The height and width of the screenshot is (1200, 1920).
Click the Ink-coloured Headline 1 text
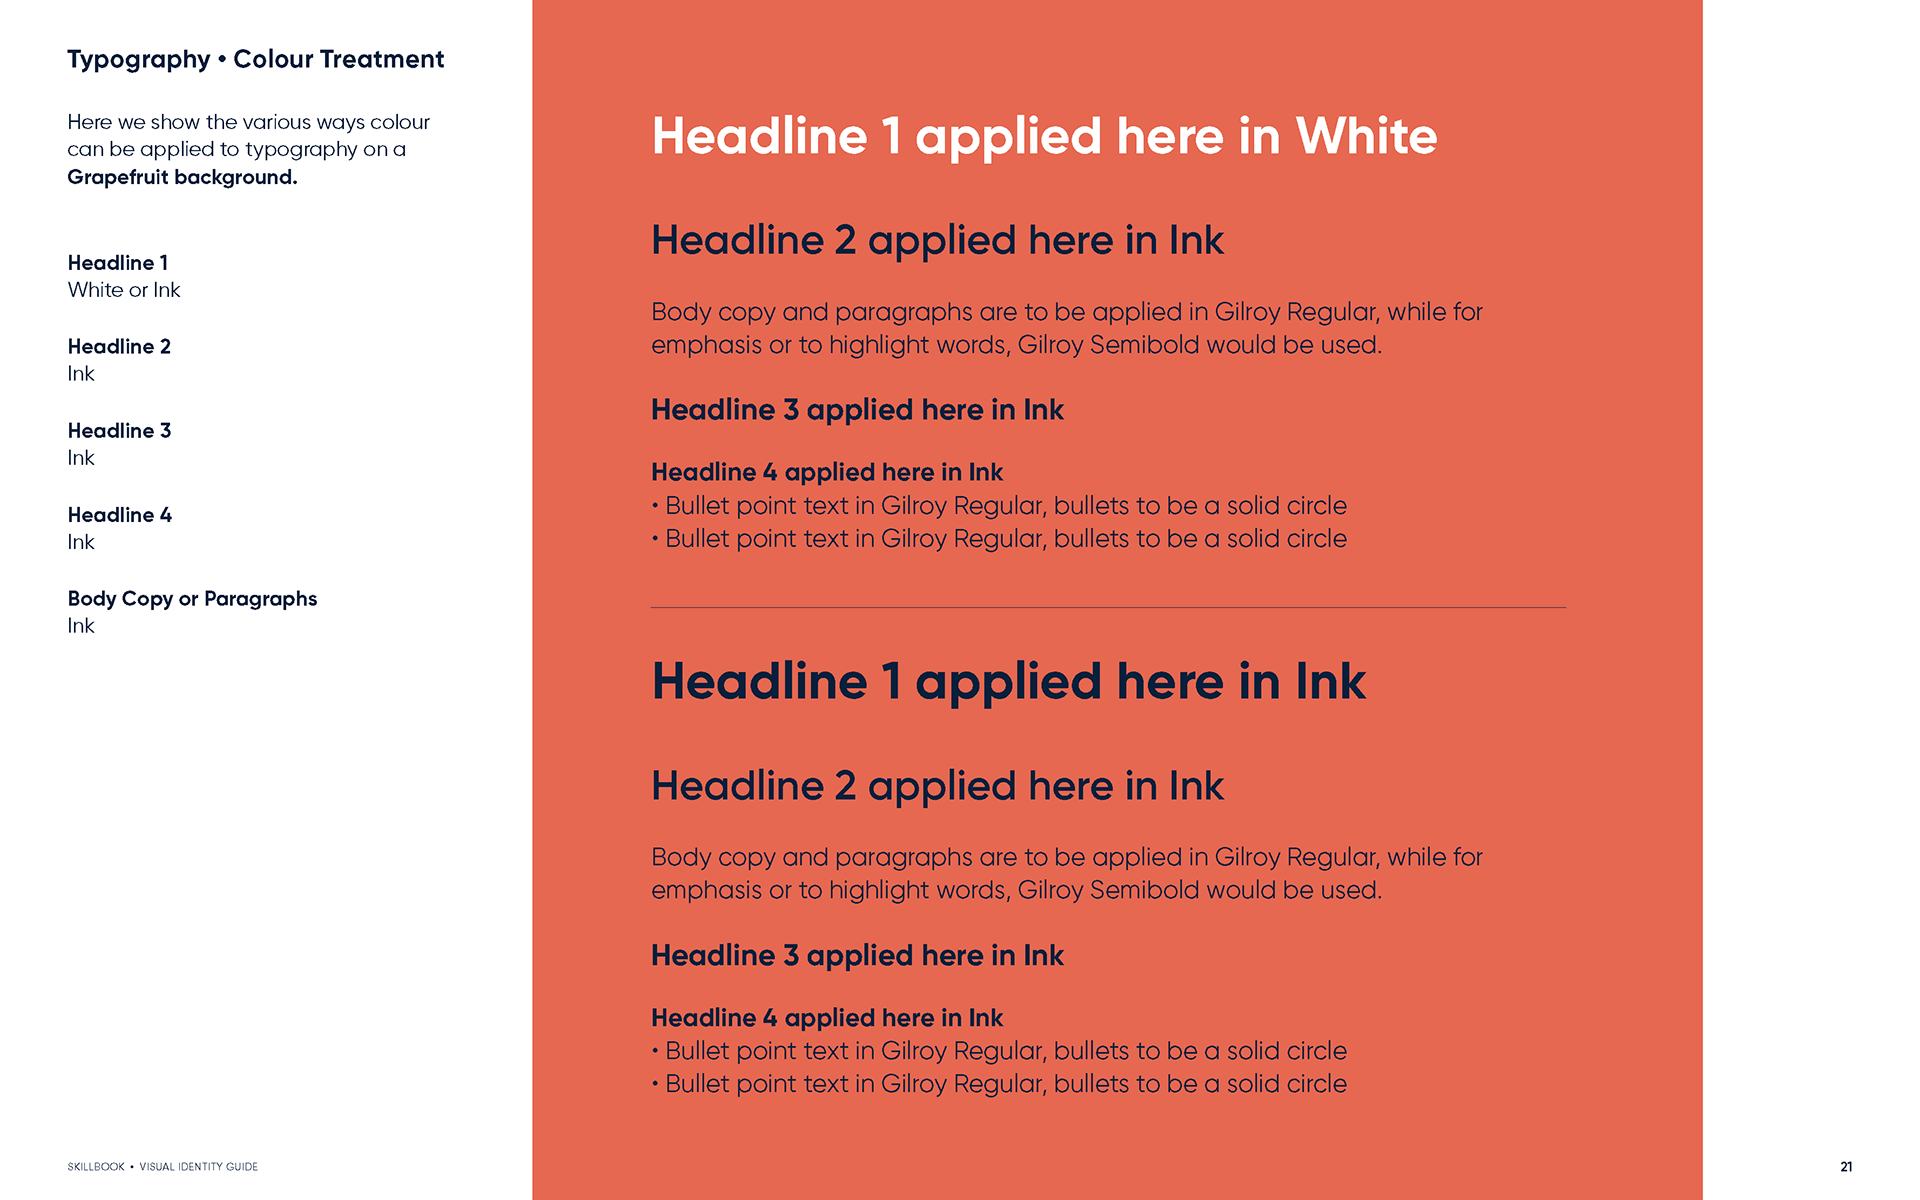click(1007, 682)
